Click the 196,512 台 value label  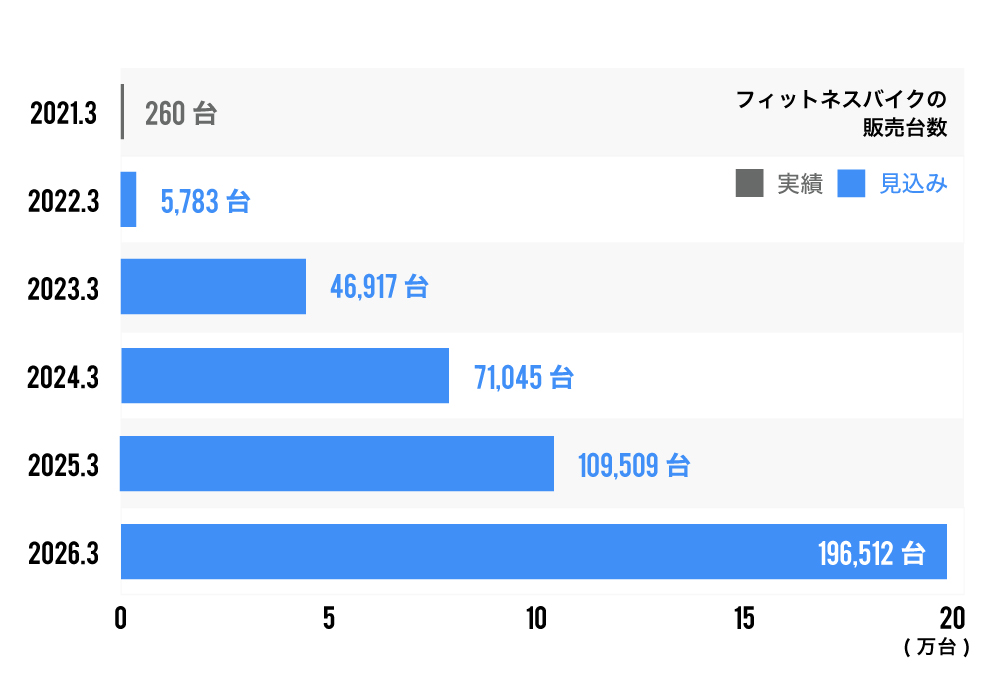871,553
